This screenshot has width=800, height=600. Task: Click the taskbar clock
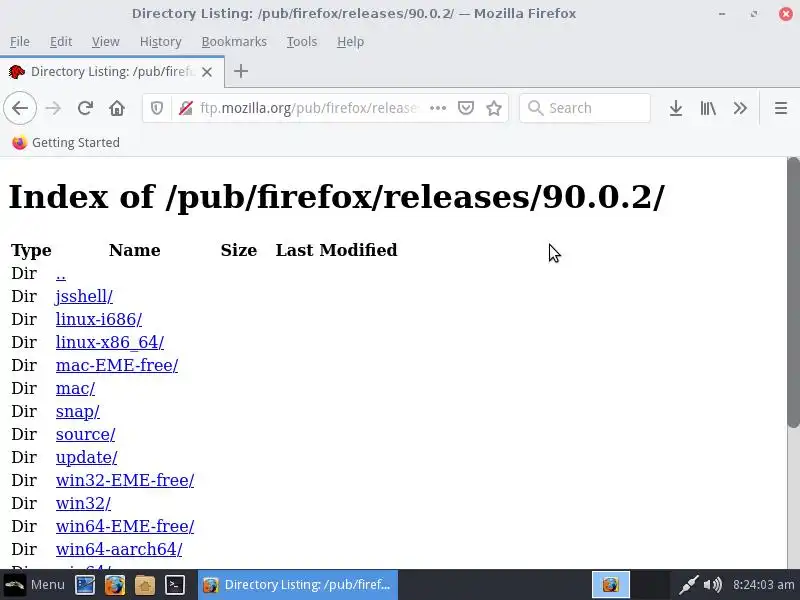click(764, 585)
